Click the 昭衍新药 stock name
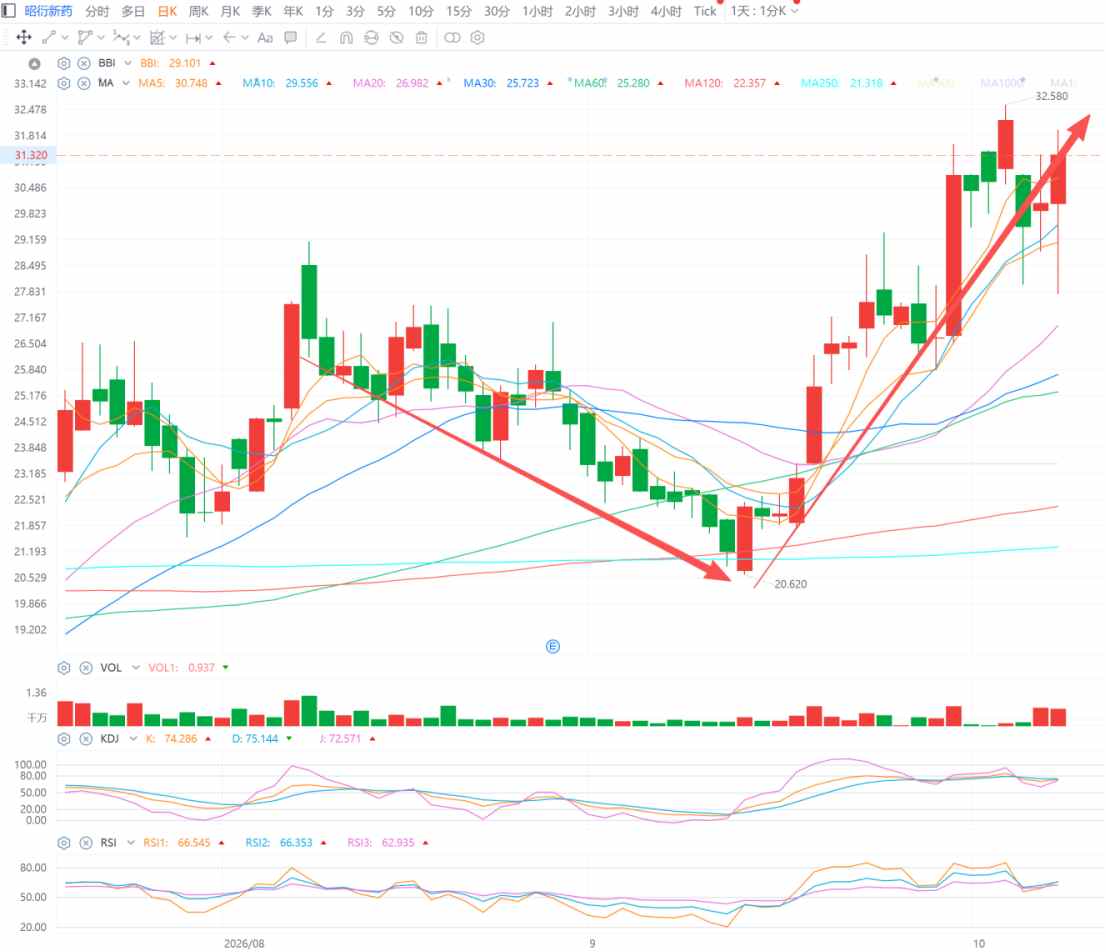Image resolution: width=1106 pixels, height=952 pixels. click(48, 11)
